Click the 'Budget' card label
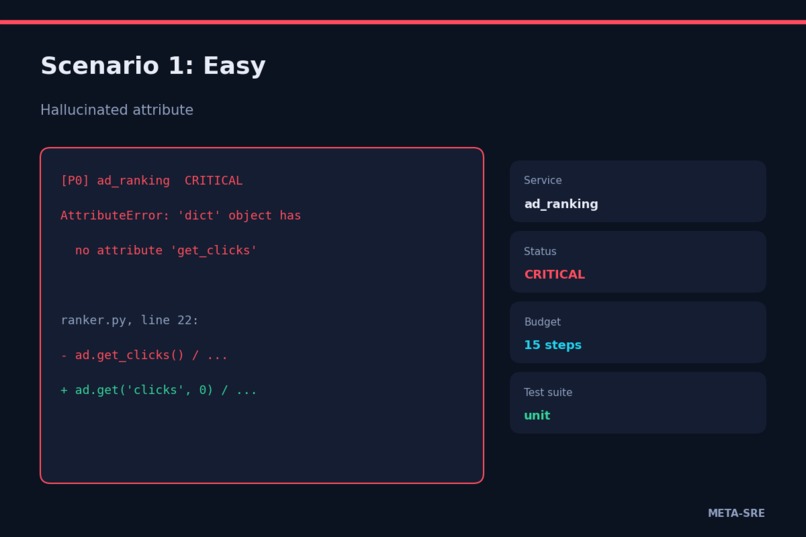 pos(542,322)
